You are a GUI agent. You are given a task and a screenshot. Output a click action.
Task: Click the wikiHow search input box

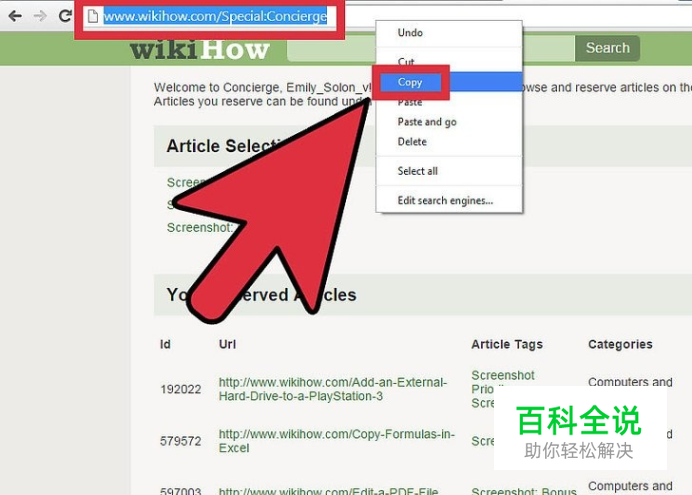(430, 48)
